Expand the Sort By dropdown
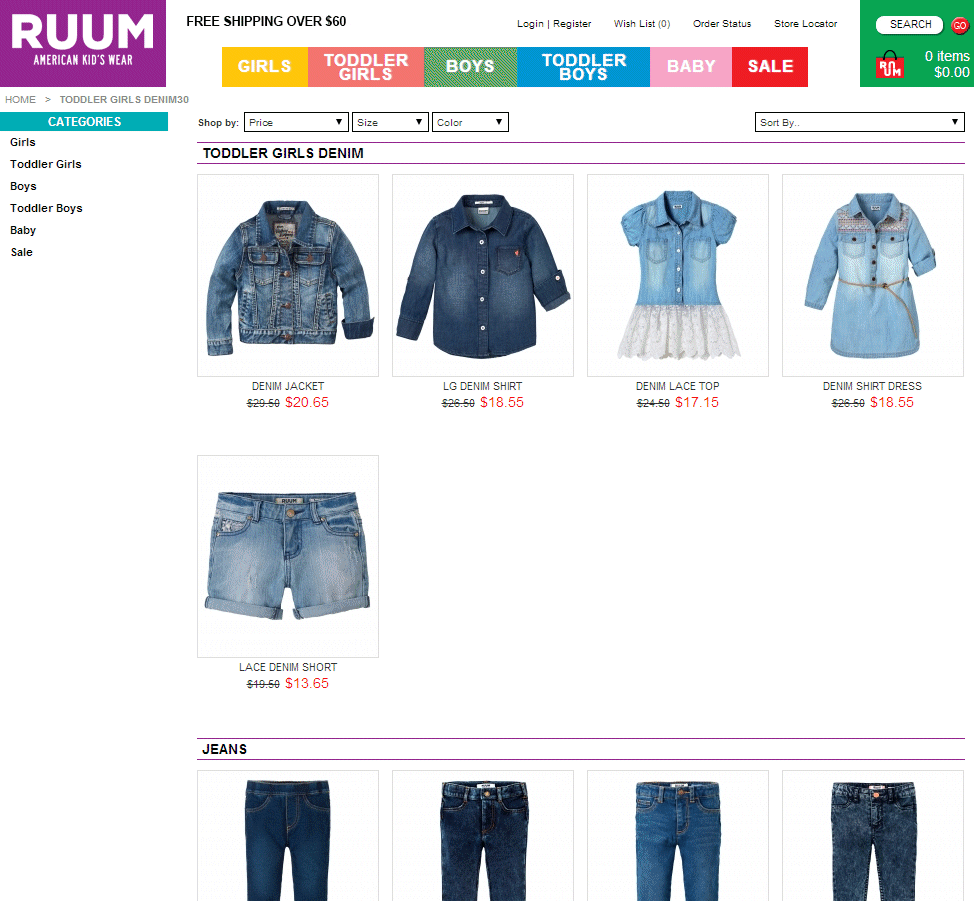Image resolution: width=974 pixels, height=901 pixels. (860, 122)
